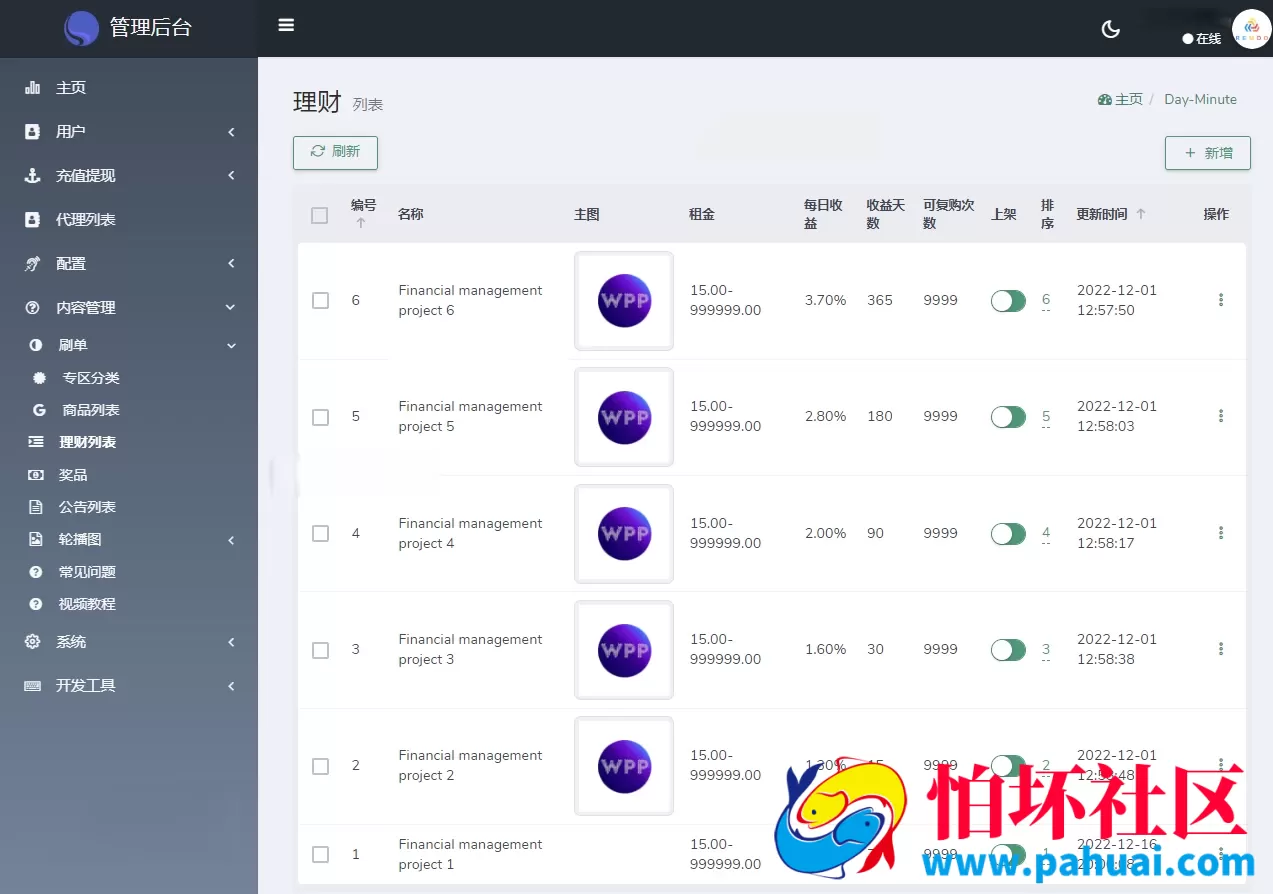Image resolution: width=1273 pixels, height=894 pixels.
Task: Click the 商品列表 G icon
Action: [39, 410]
